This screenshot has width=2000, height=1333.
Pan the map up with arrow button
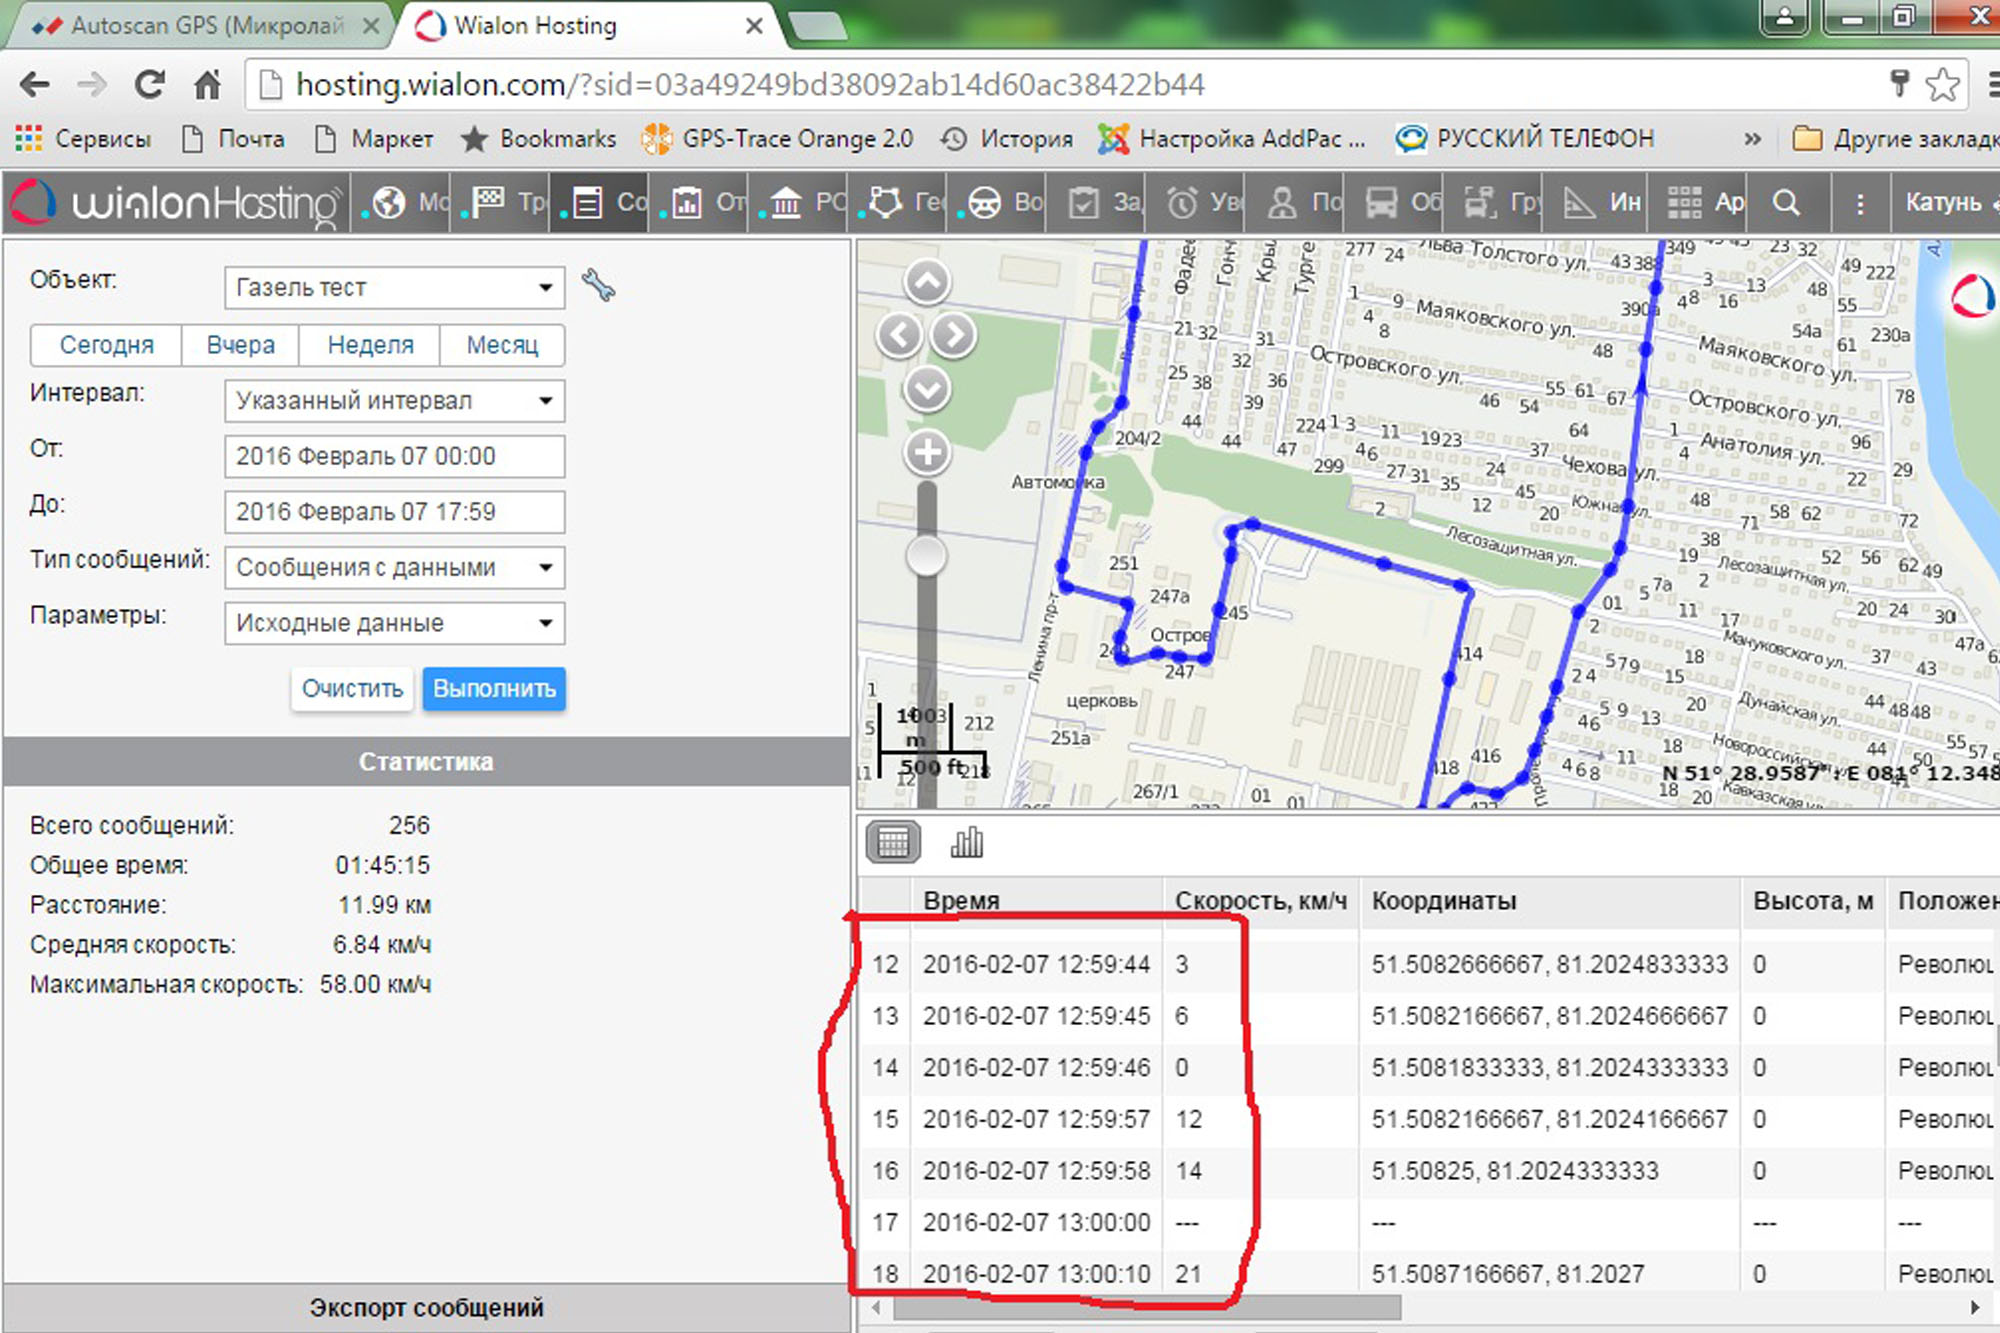[x=927, y=282]
